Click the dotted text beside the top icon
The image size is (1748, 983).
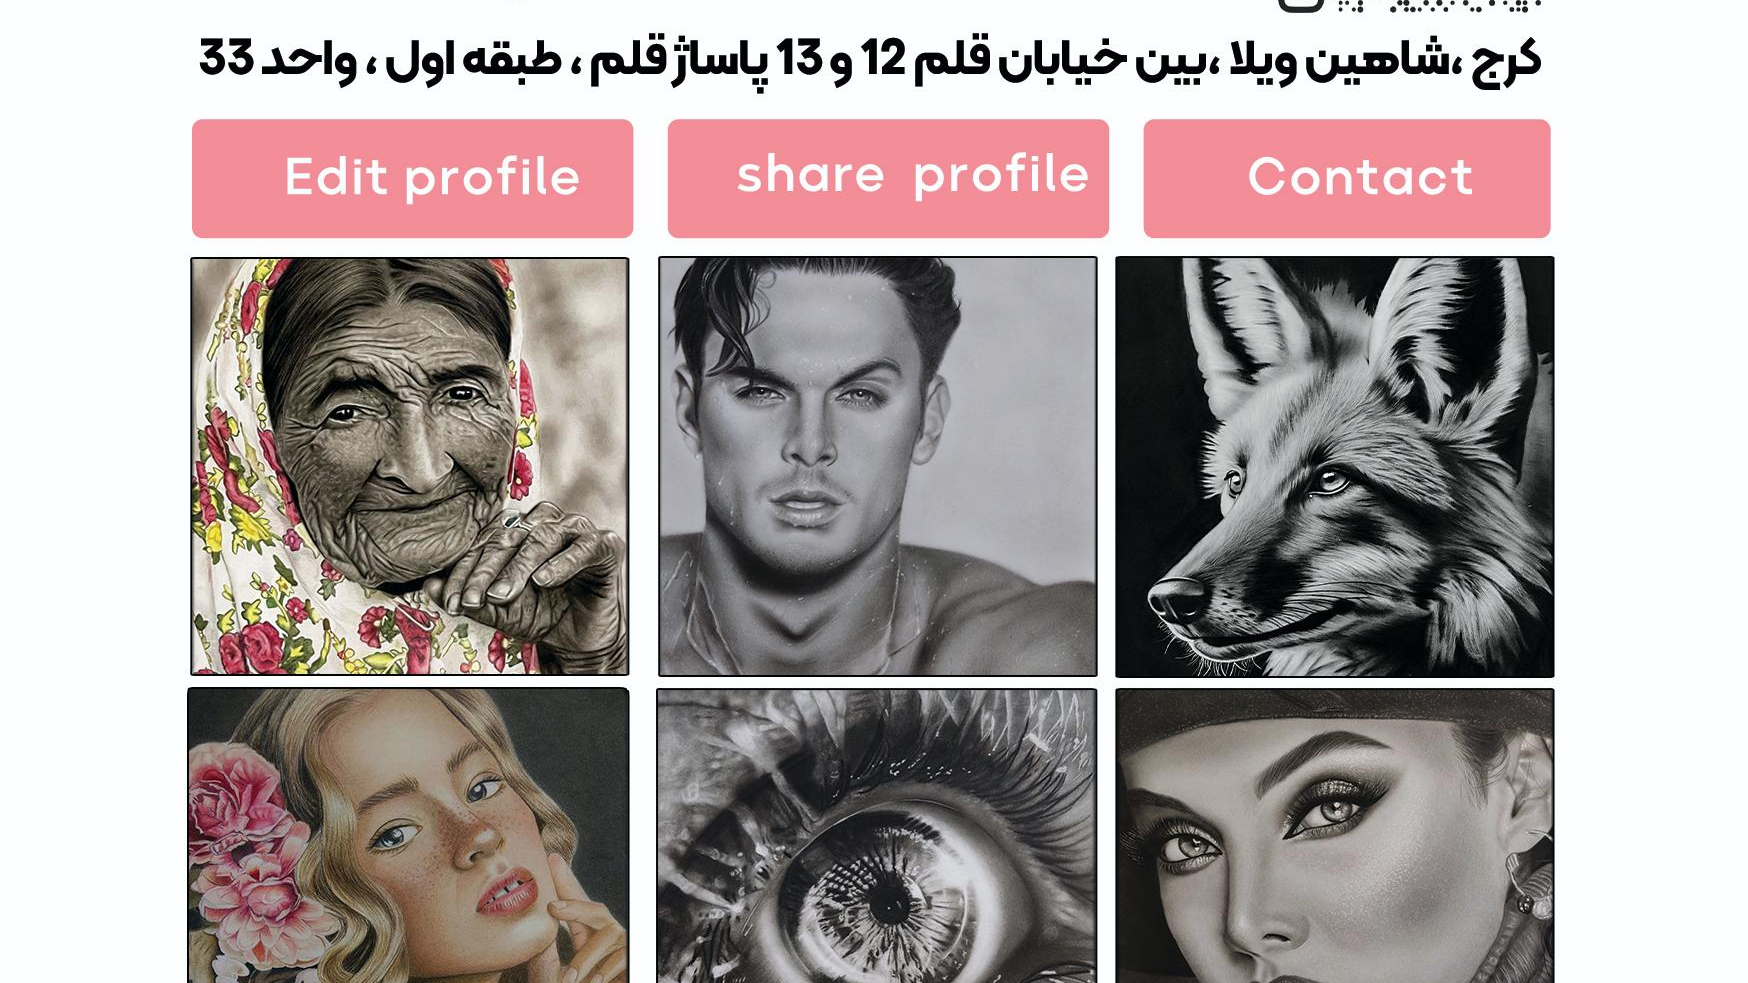click(1440, 5)
